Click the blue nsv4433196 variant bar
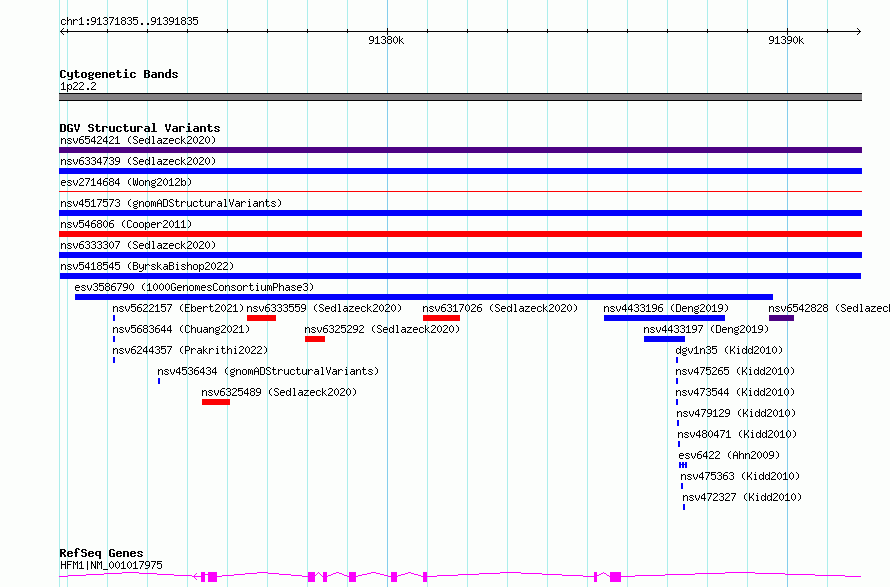 [x=665, y=318]
